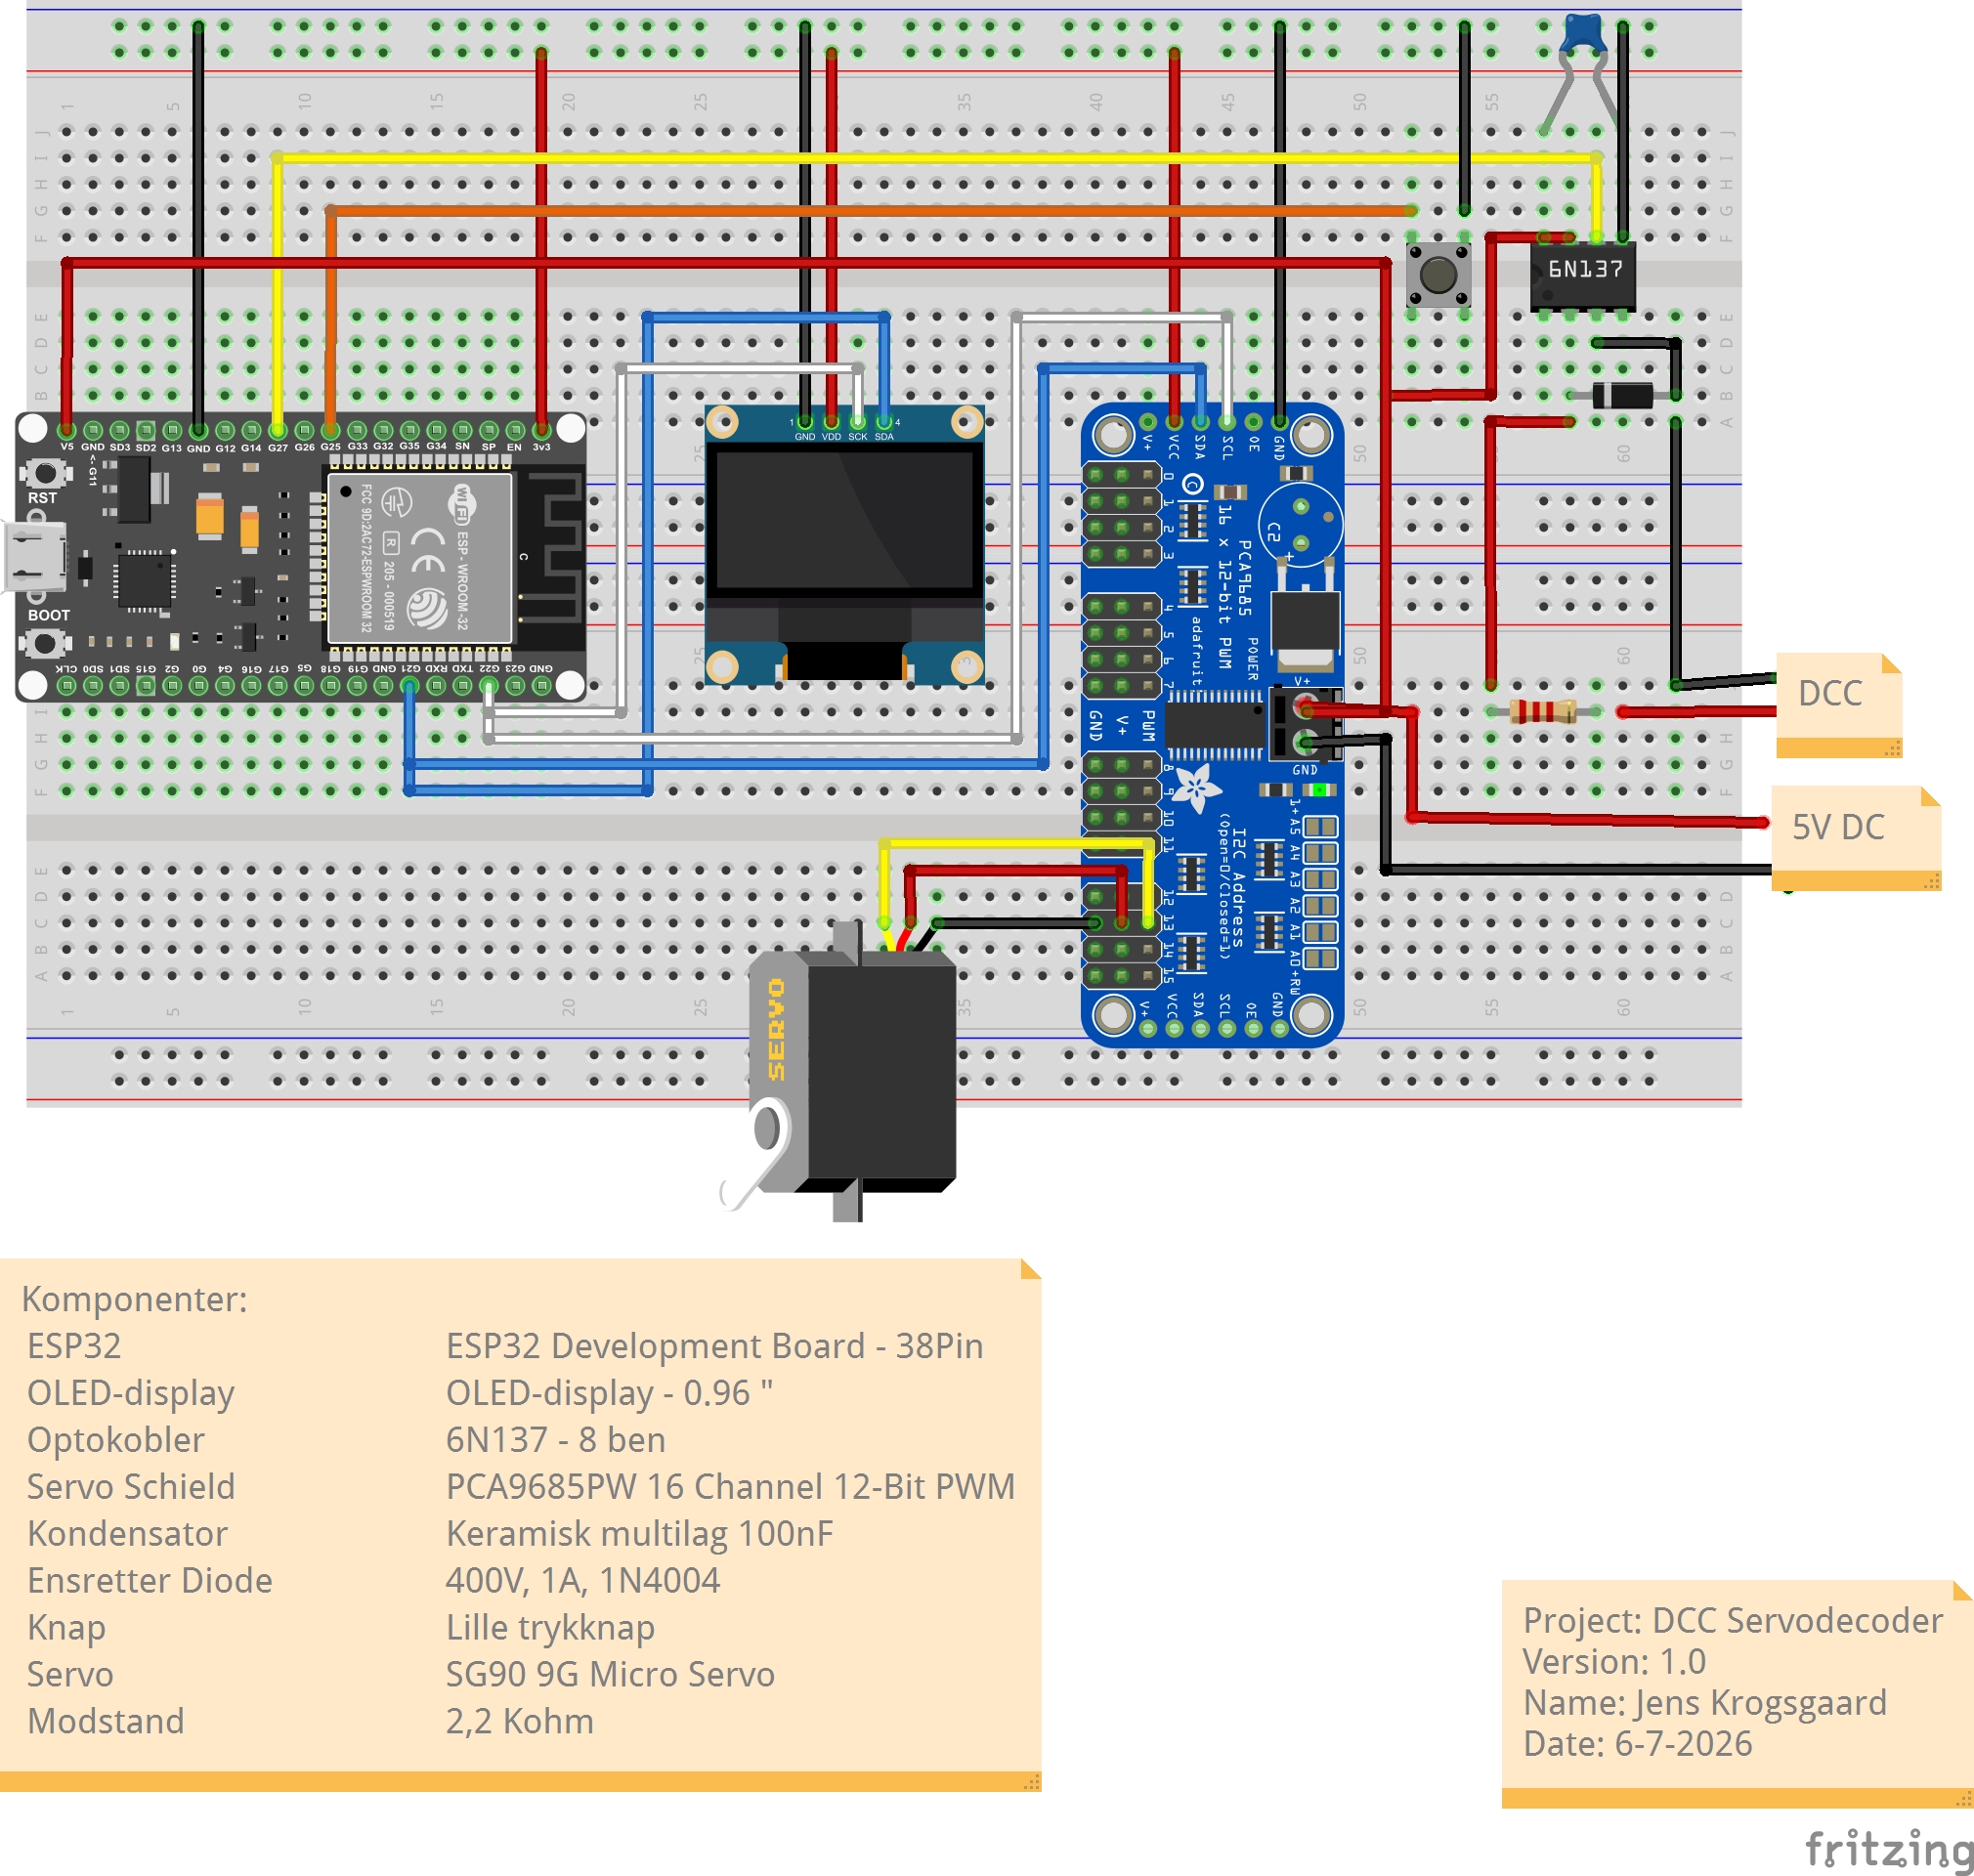
Task: Click the GND screw terminal on PCA9685
Action: click(1304, 741)
